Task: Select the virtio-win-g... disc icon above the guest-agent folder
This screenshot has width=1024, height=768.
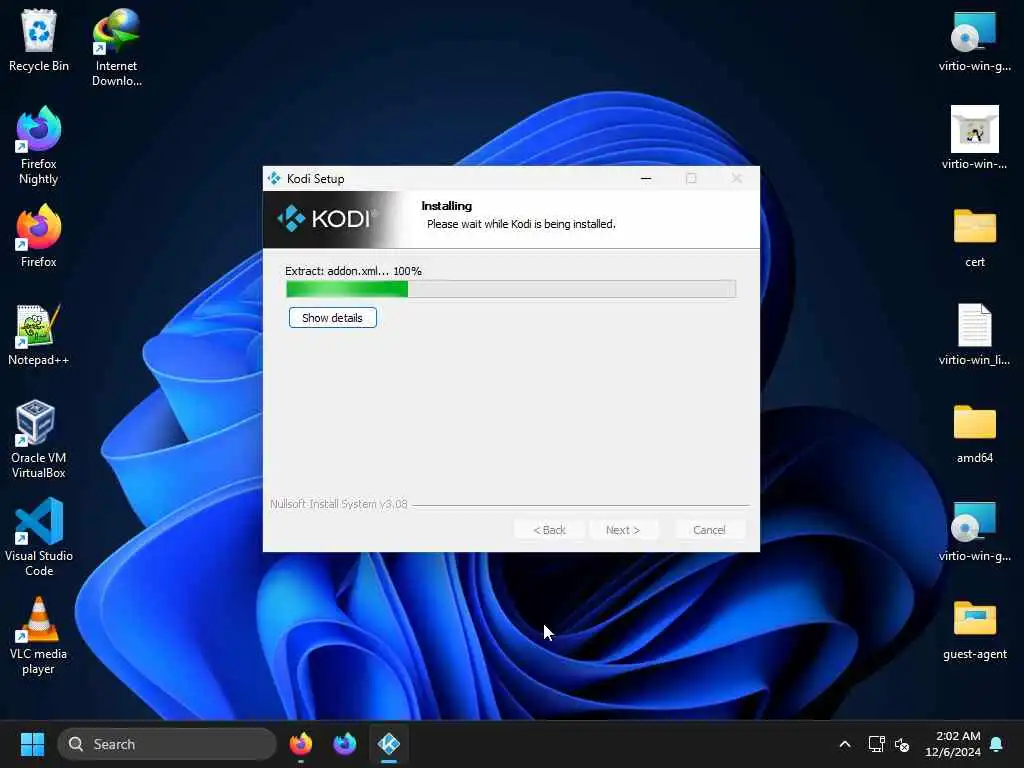Action: [974, 530]
